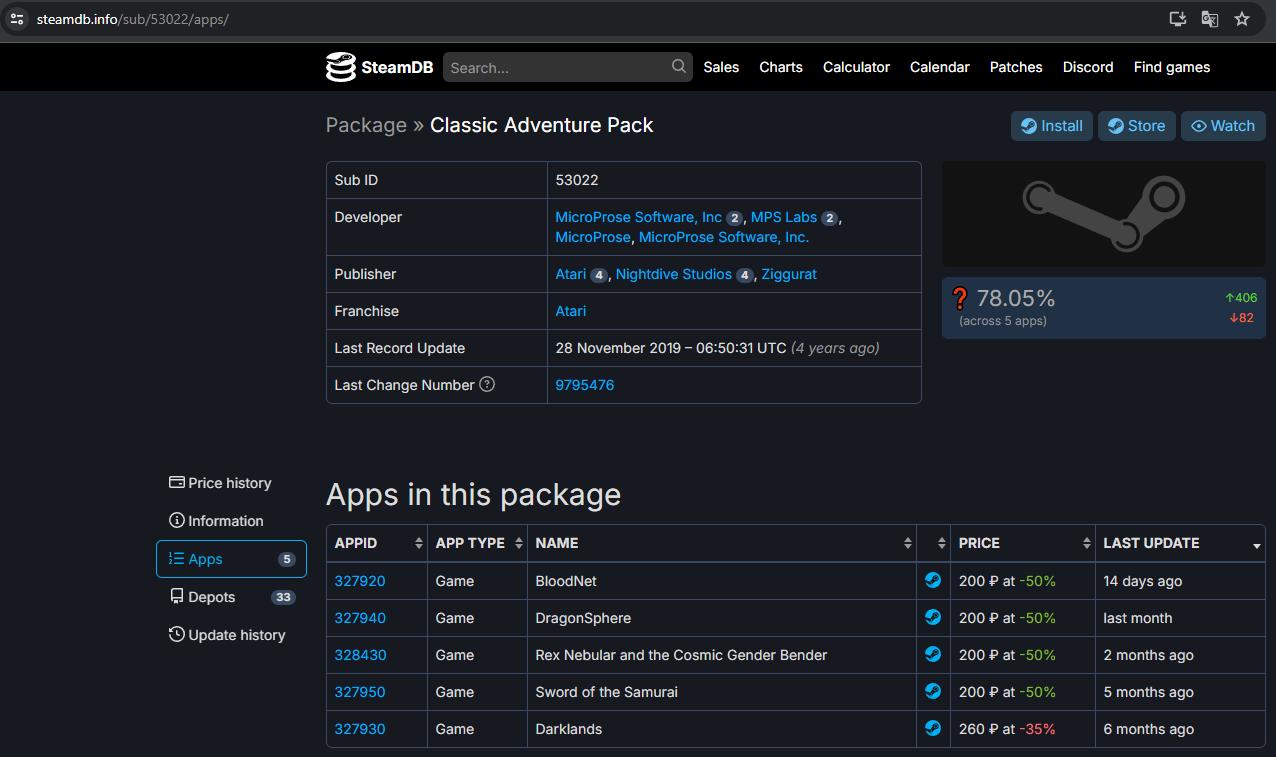Screen dimensions: 1276x757
Task: Open publisher Ziggurat link
Action: (x=789, y=274)
